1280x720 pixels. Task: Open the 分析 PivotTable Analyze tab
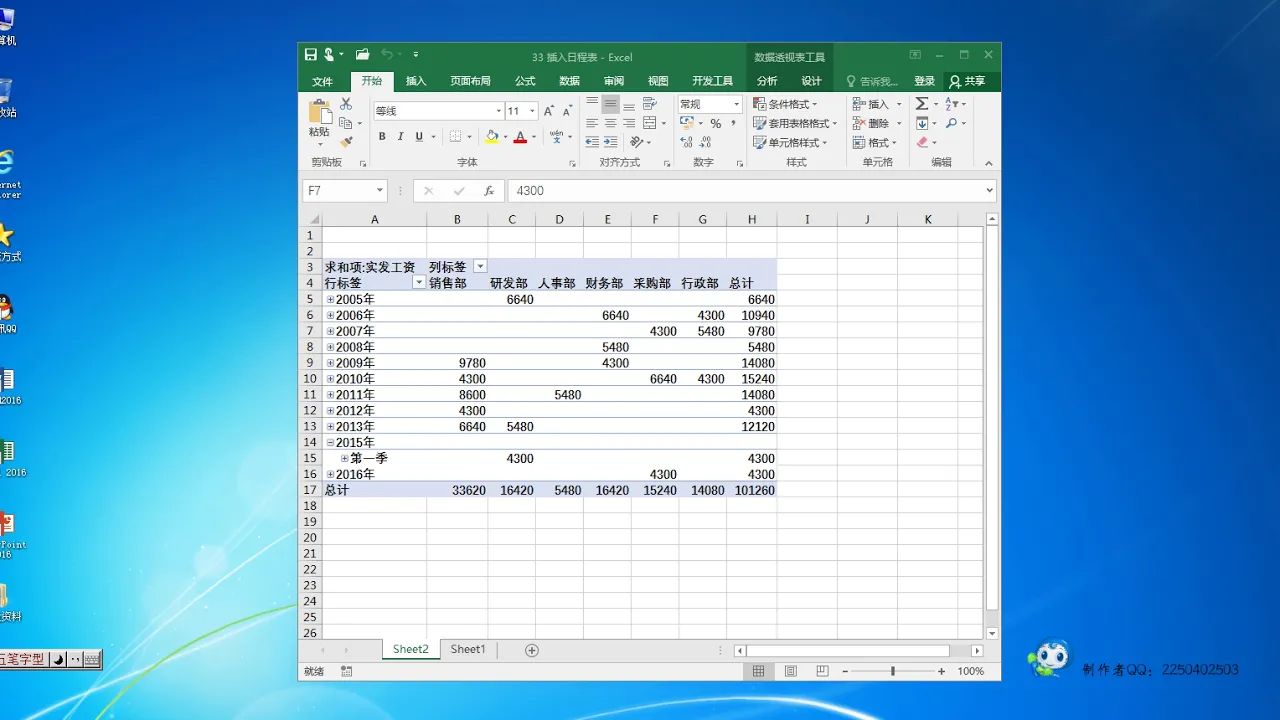coord(767,81)
